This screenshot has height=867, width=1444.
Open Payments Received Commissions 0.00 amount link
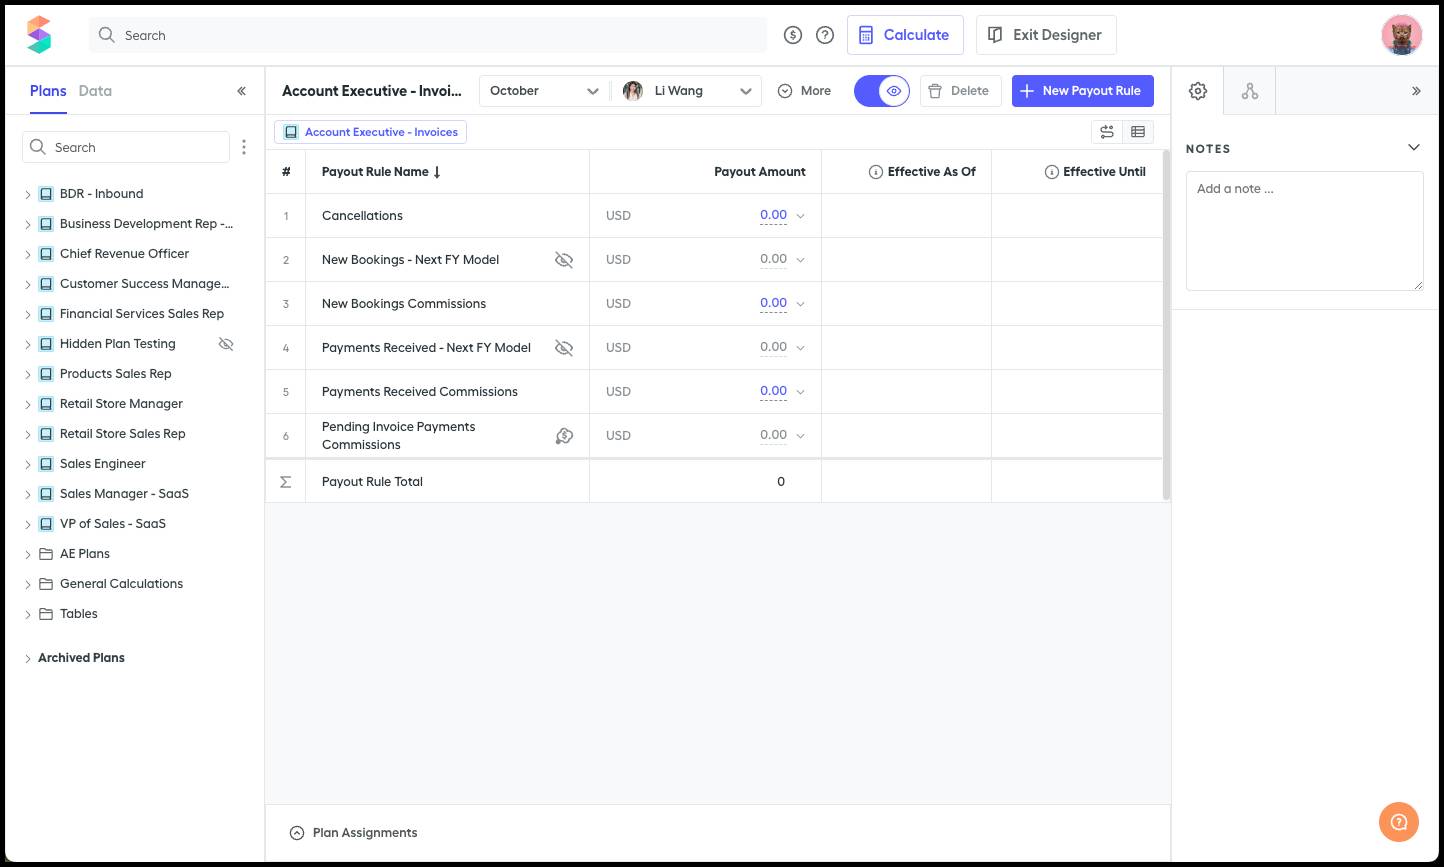(773, 392)
